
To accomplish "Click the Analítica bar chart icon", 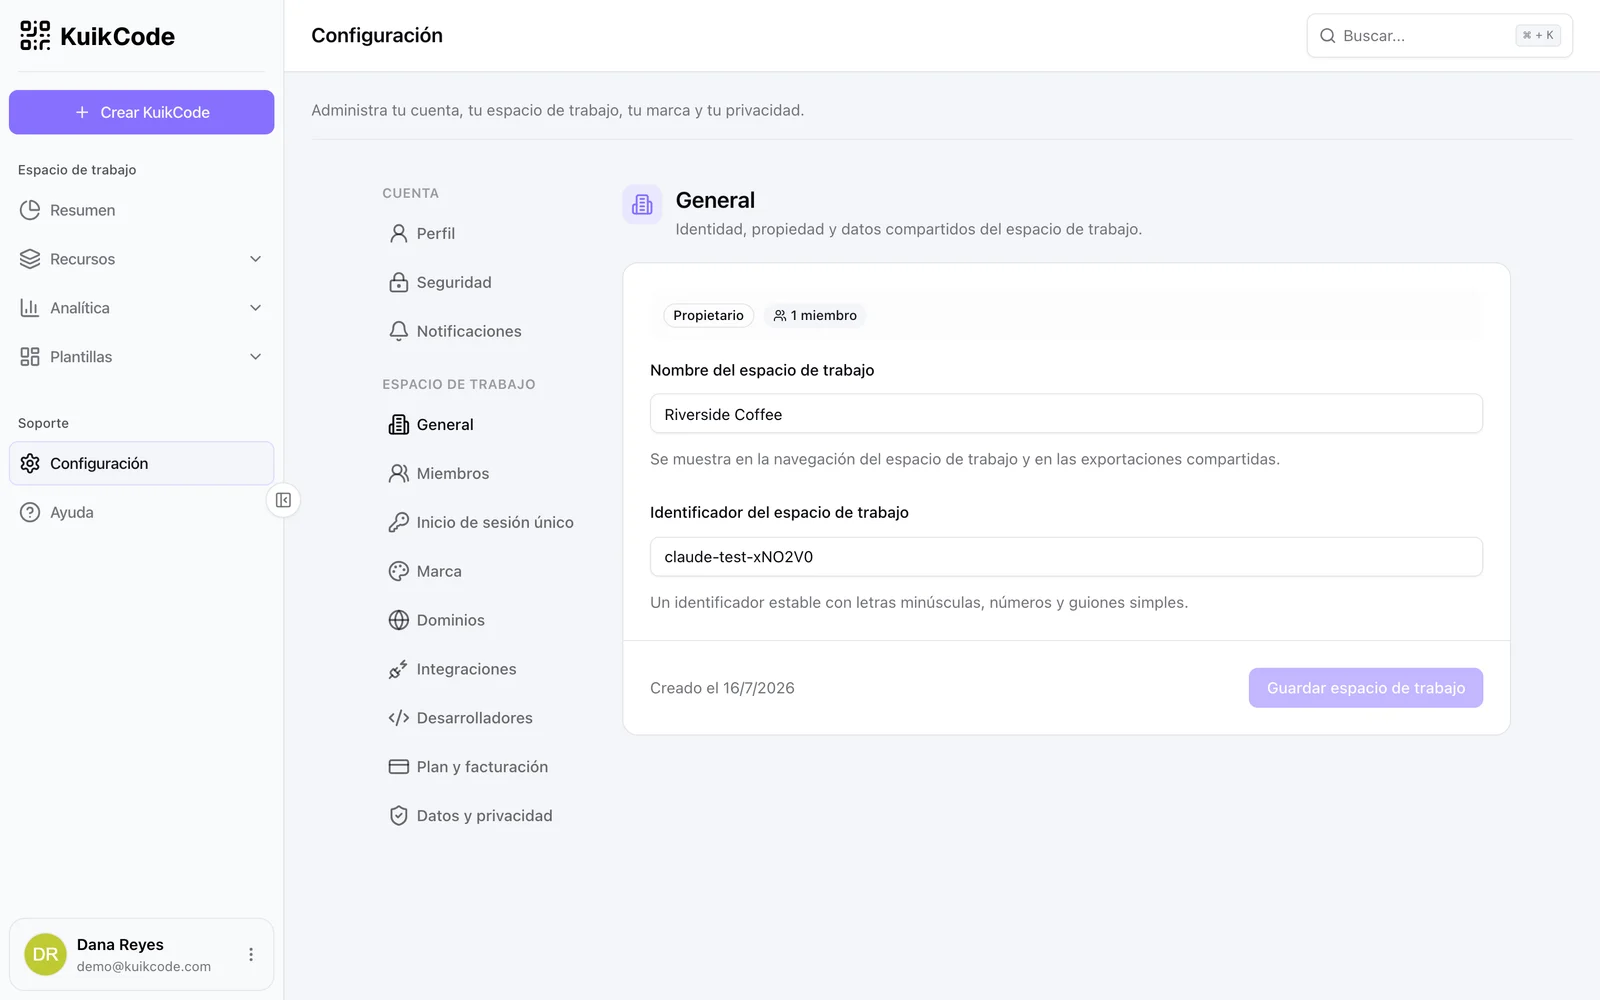I will click(x=30, y=308).
